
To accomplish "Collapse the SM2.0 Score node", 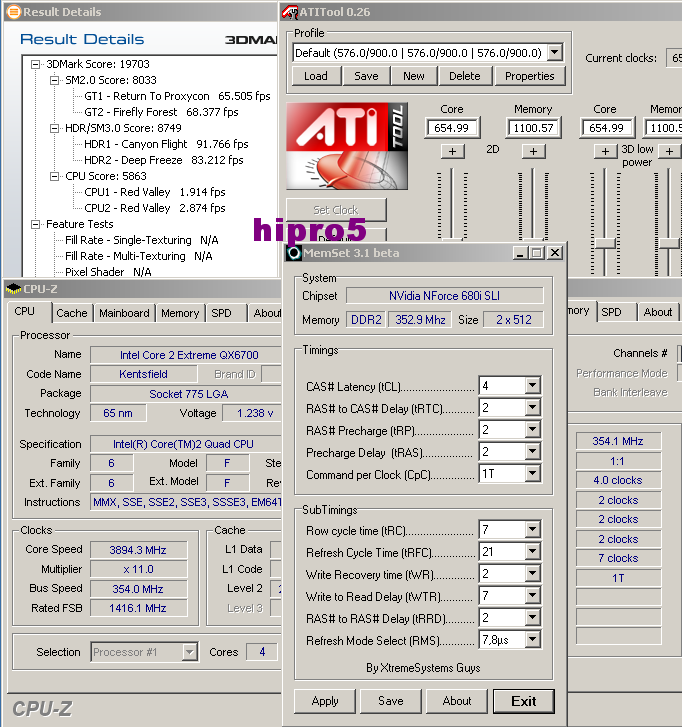I will [54, 80].
